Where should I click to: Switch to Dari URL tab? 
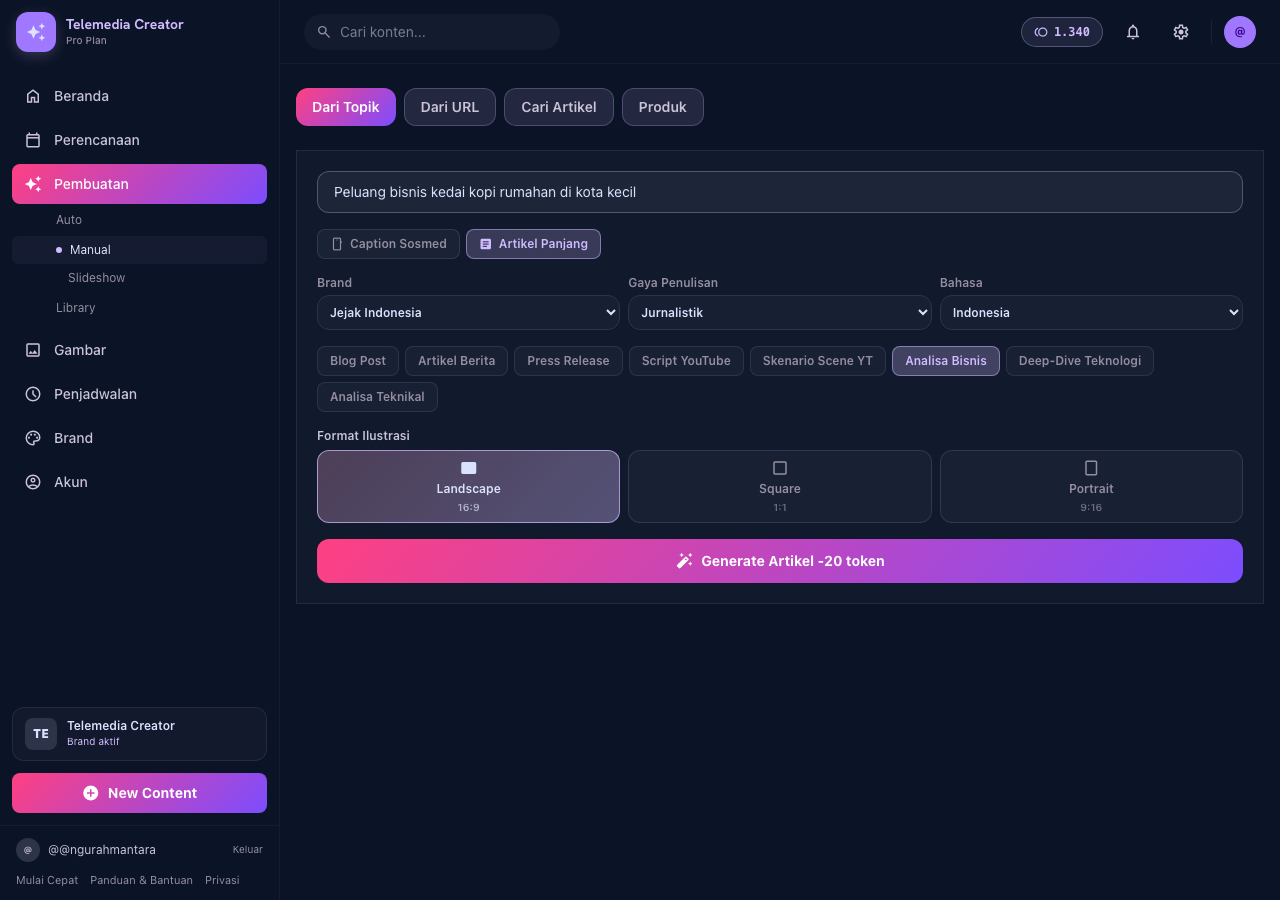(450, 107)
